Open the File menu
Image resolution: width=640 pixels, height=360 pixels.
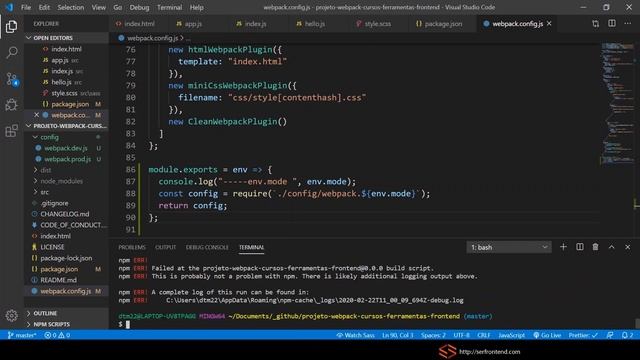[x=26, y=7]
